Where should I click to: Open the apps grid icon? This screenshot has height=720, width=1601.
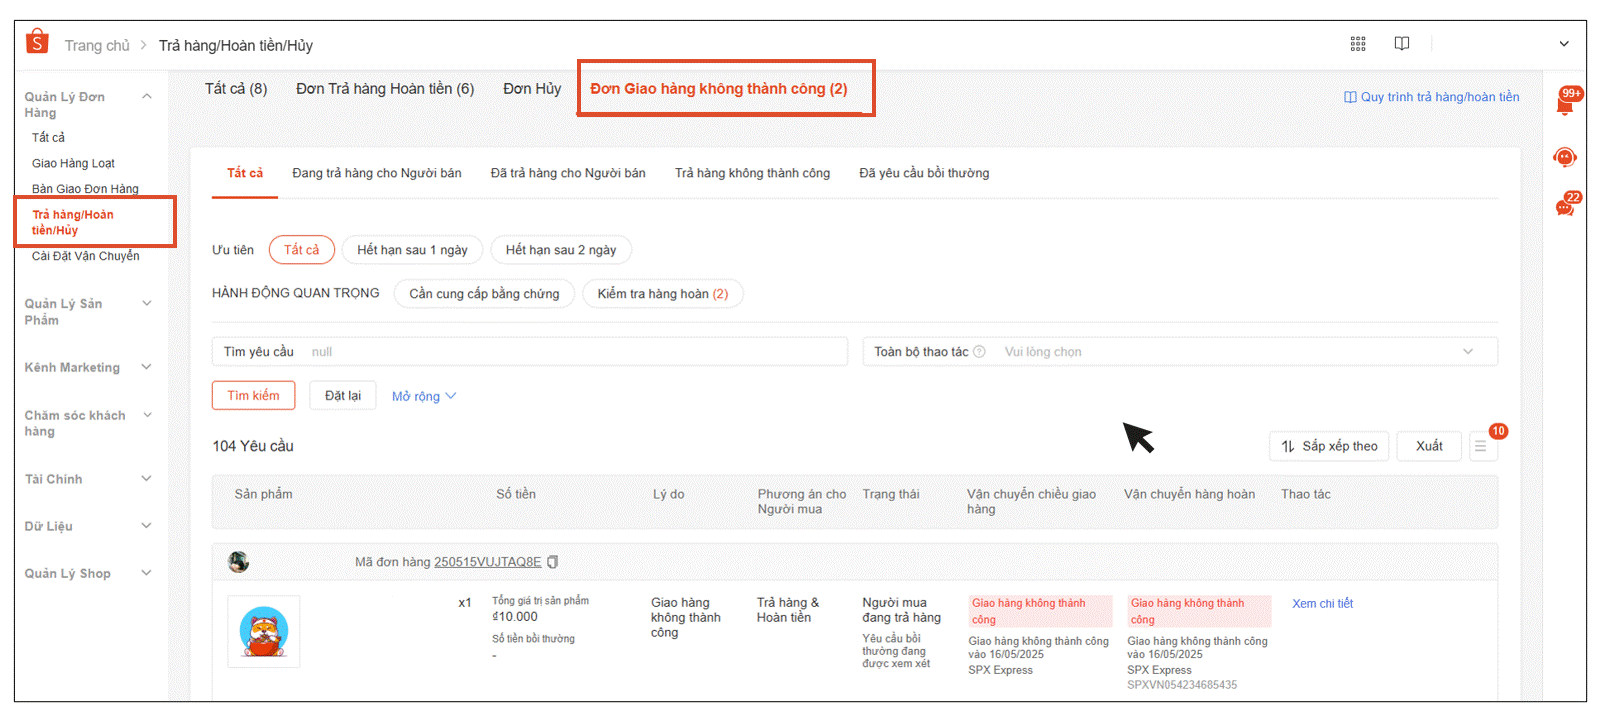[1358, 43]
